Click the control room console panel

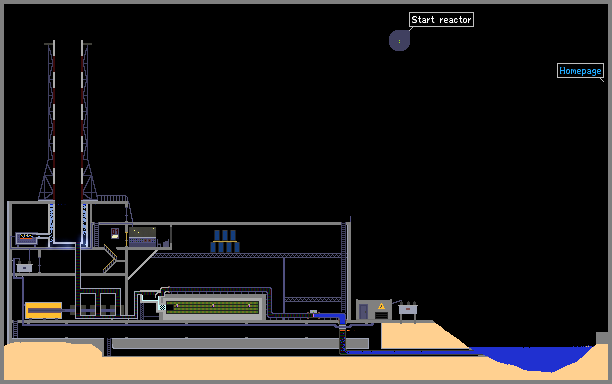tap(142, 236)
